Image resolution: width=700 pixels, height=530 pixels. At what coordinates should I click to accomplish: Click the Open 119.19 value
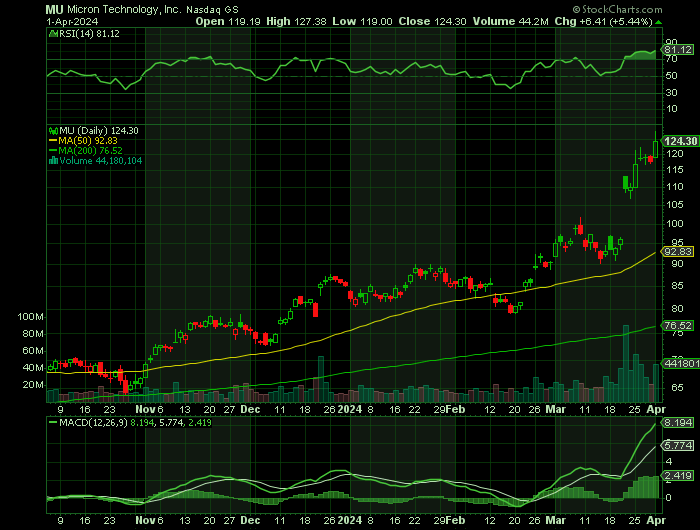point(228,21)
